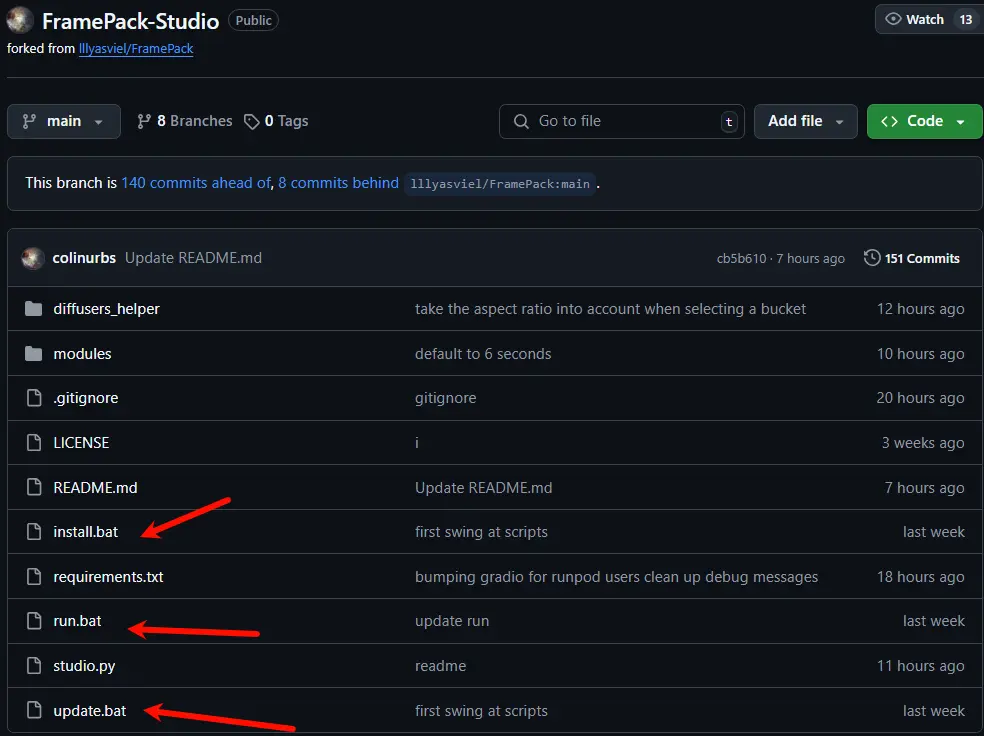The width and height of the screenshot is (984, 736).
Task: Click the commit history clock icon
Action: [871, 257]
